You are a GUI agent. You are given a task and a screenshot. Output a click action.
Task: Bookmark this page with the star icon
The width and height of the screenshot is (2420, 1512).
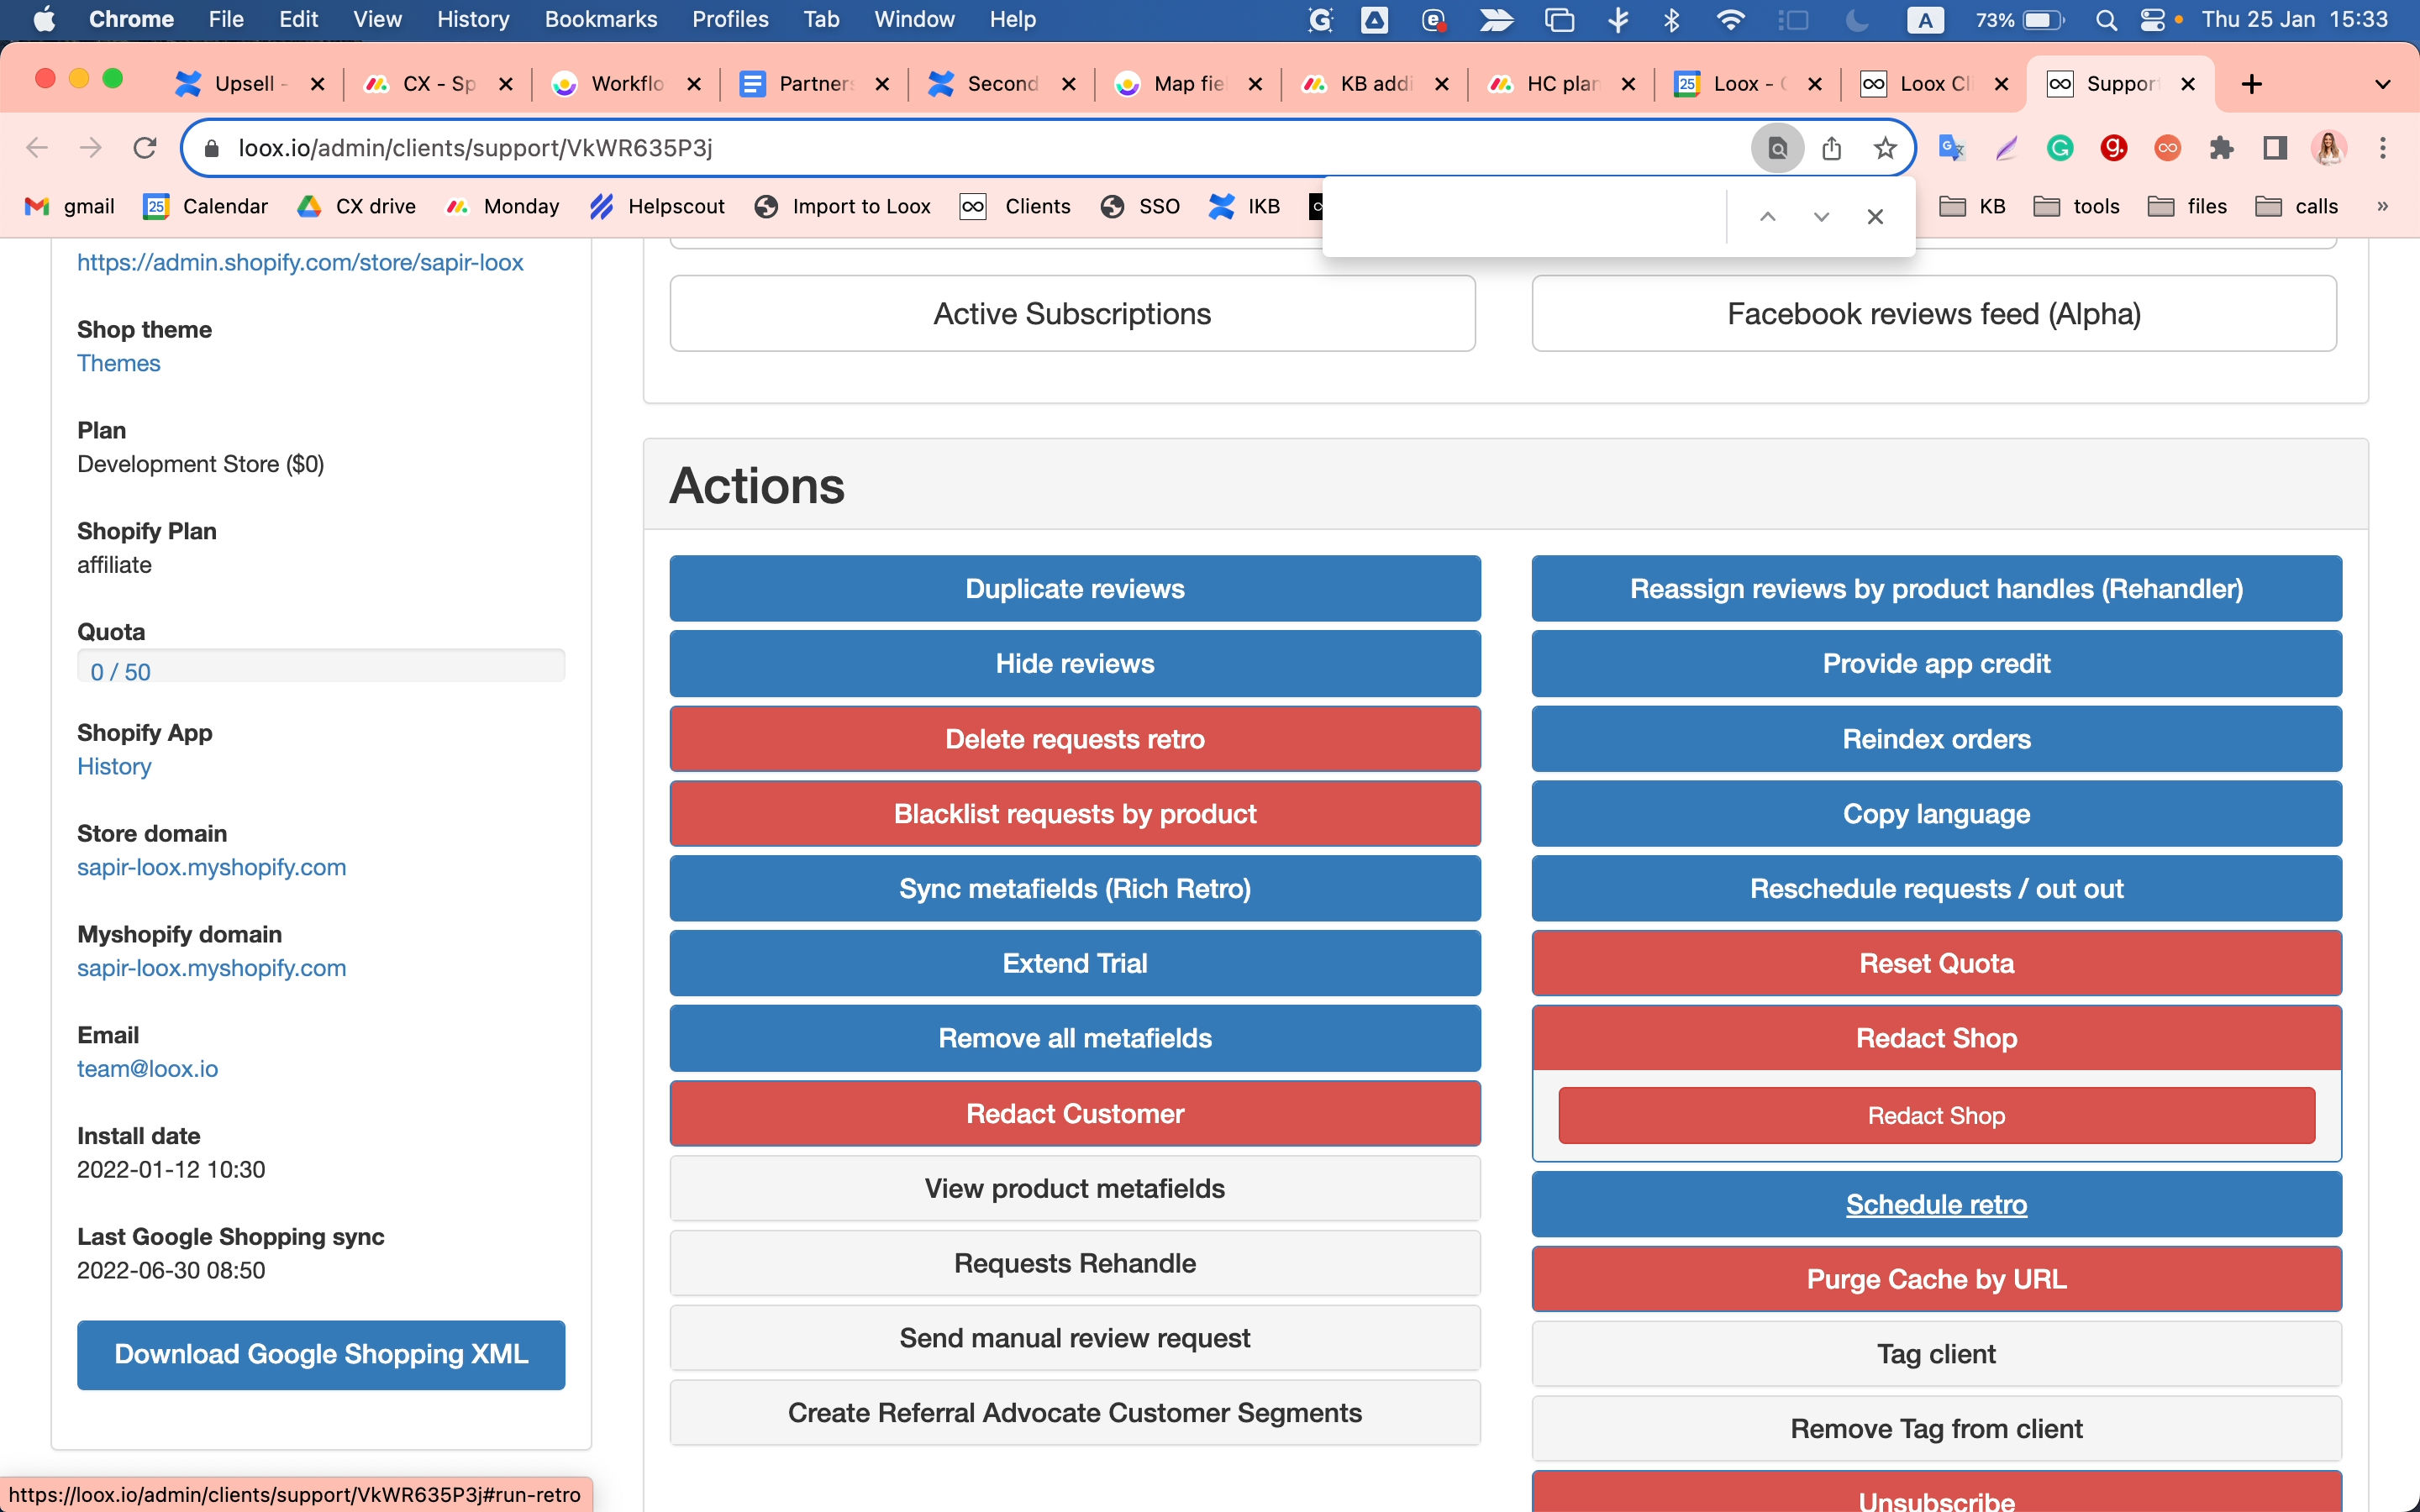[x=1885, y=148]
